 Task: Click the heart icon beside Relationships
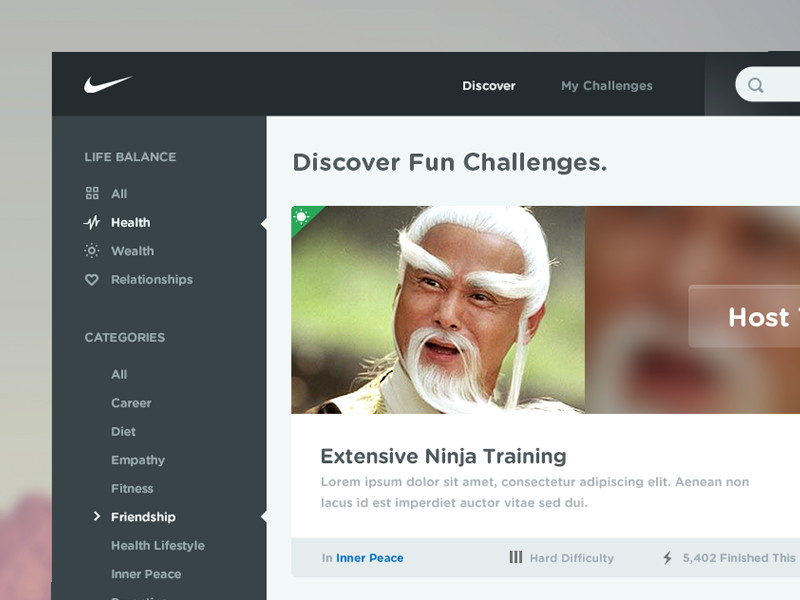92,280
